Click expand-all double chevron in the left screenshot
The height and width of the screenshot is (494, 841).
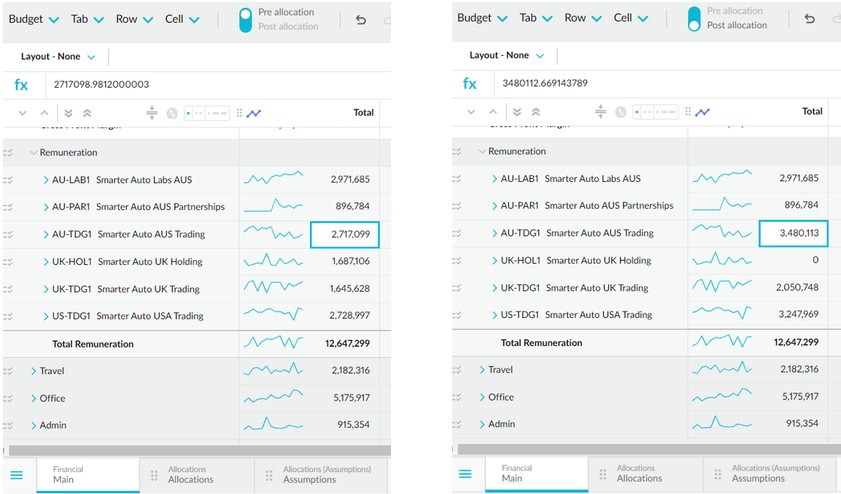click(x=68, y=113)
